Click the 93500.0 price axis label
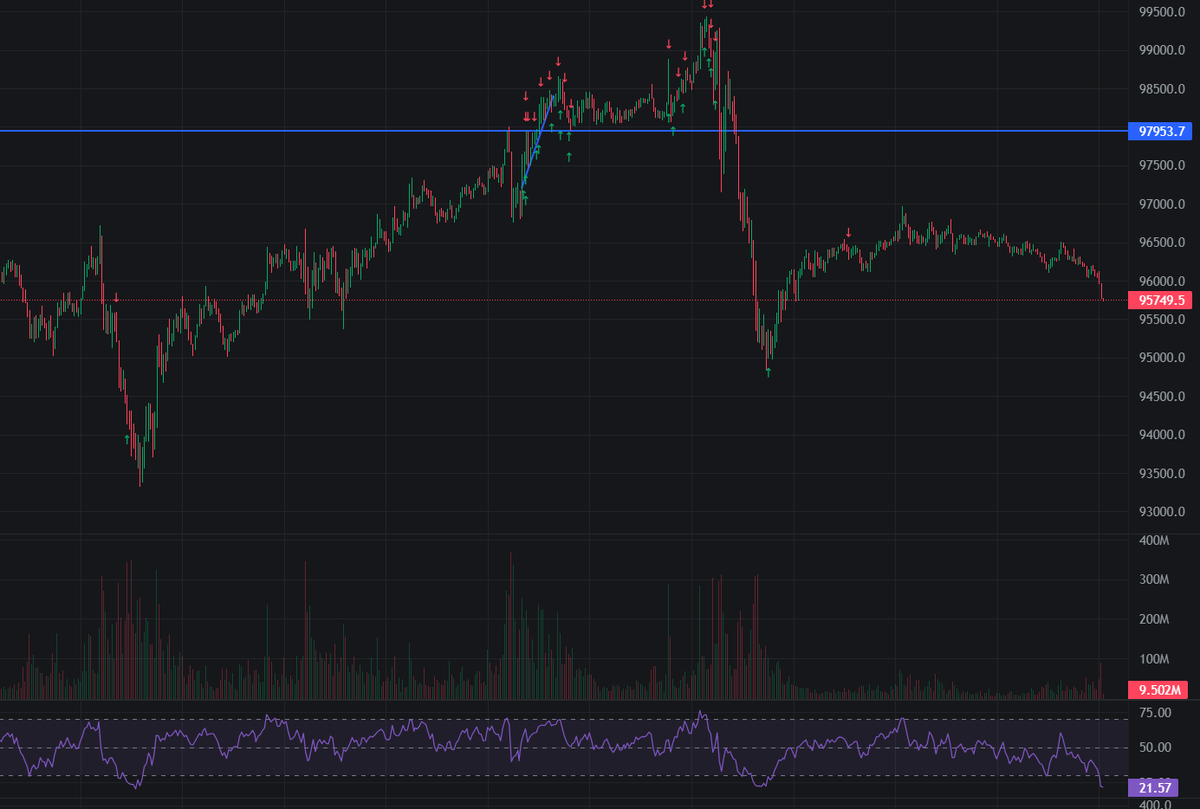 [1162, 474]
